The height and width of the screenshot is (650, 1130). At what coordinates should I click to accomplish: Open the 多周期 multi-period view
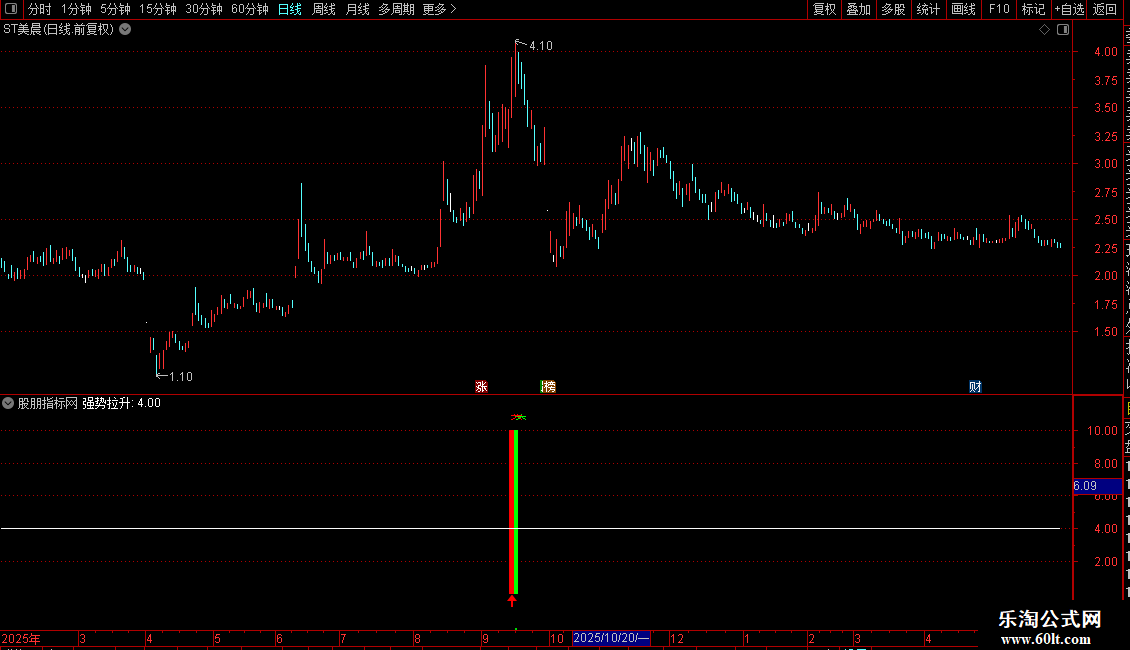coord(396,9)
